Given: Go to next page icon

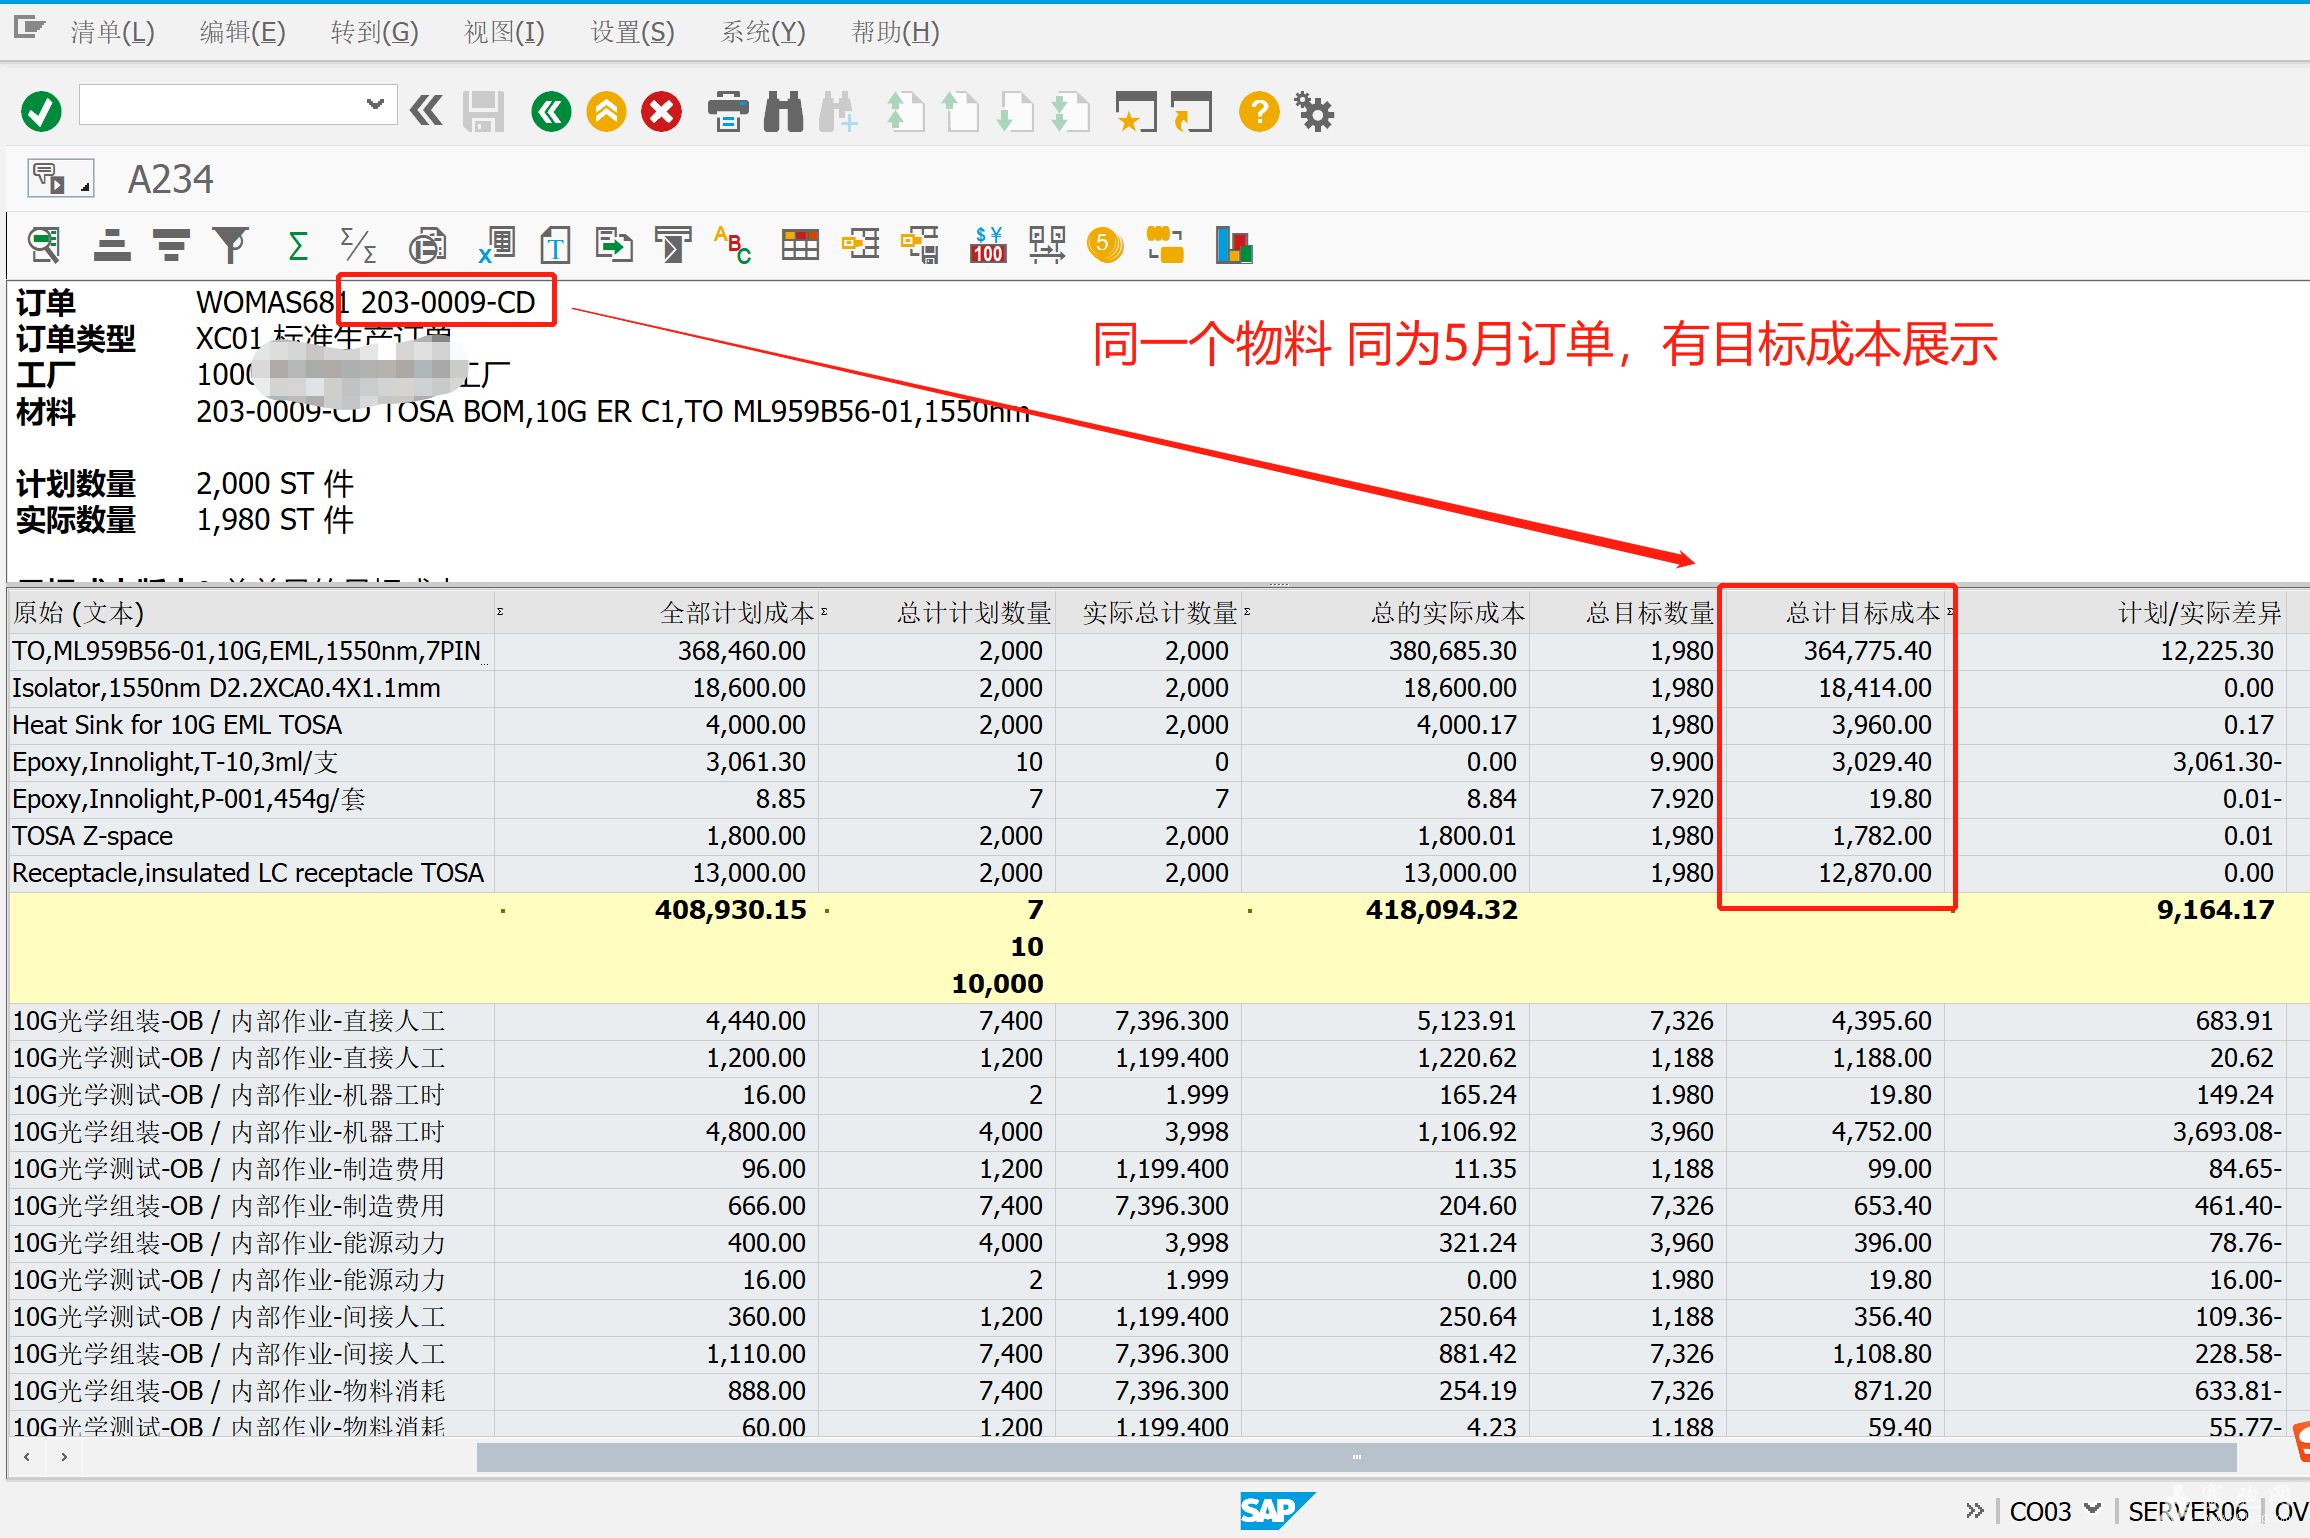Looking at the screenshot, I should pyautogui.click(x=1015, y=111).
